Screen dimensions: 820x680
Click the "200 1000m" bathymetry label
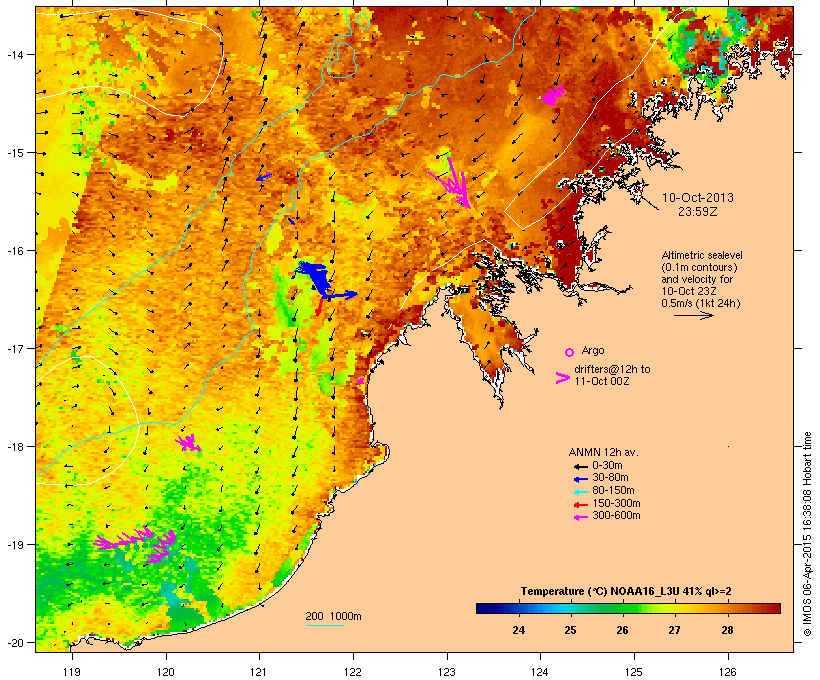click(x=333, y=616)
